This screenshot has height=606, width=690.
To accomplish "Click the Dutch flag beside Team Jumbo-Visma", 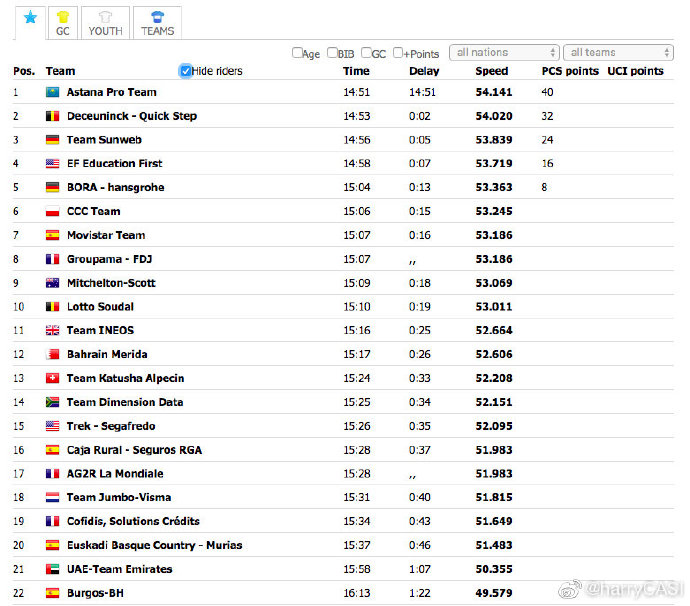I will tap(52, 497).
